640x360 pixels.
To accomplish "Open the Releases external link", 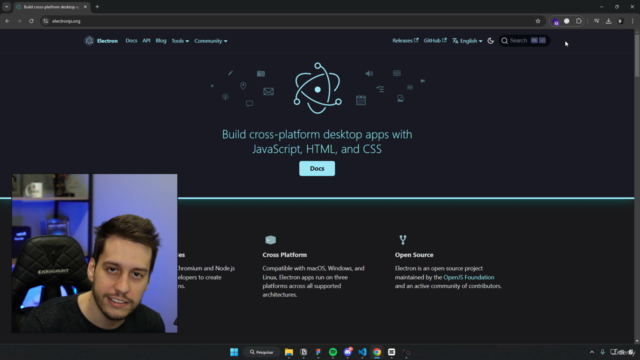I will (x=405, y=40).
